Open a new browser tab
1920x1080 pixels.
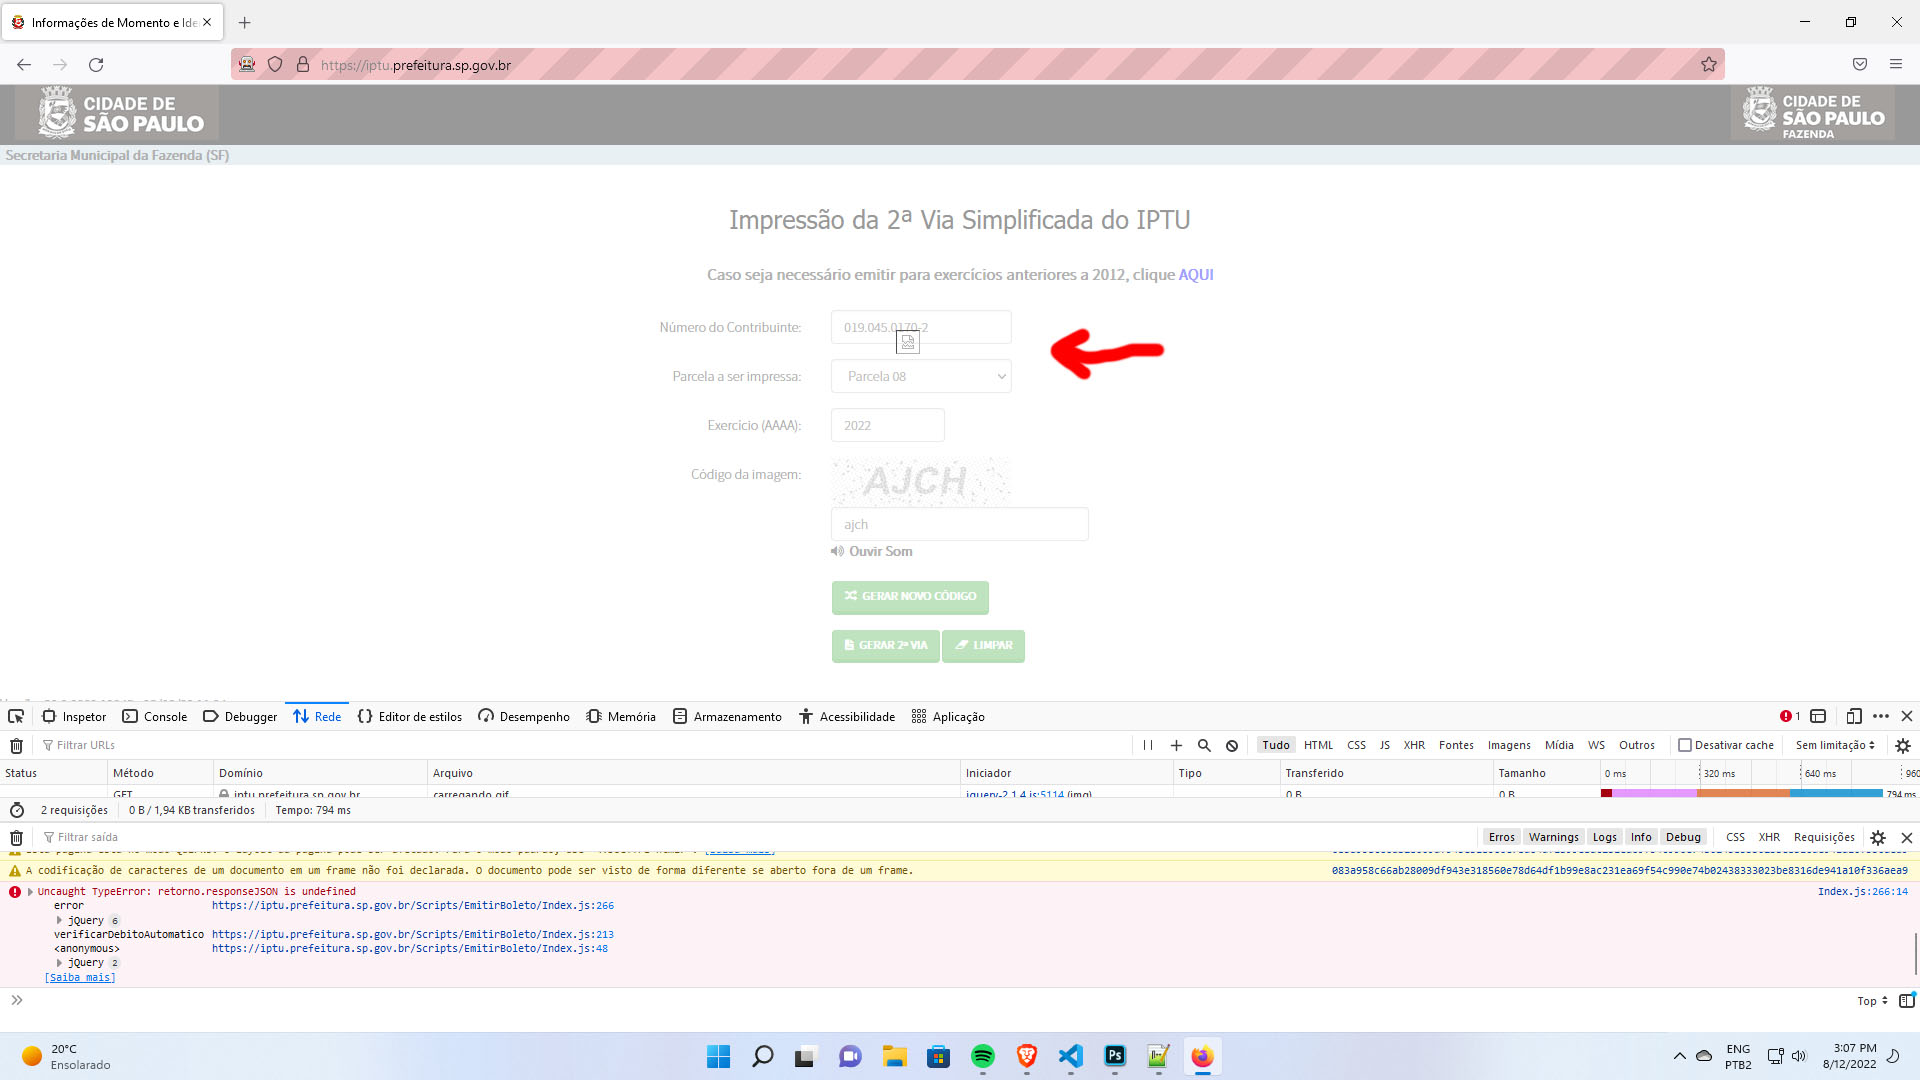click(x=245, y=22)
